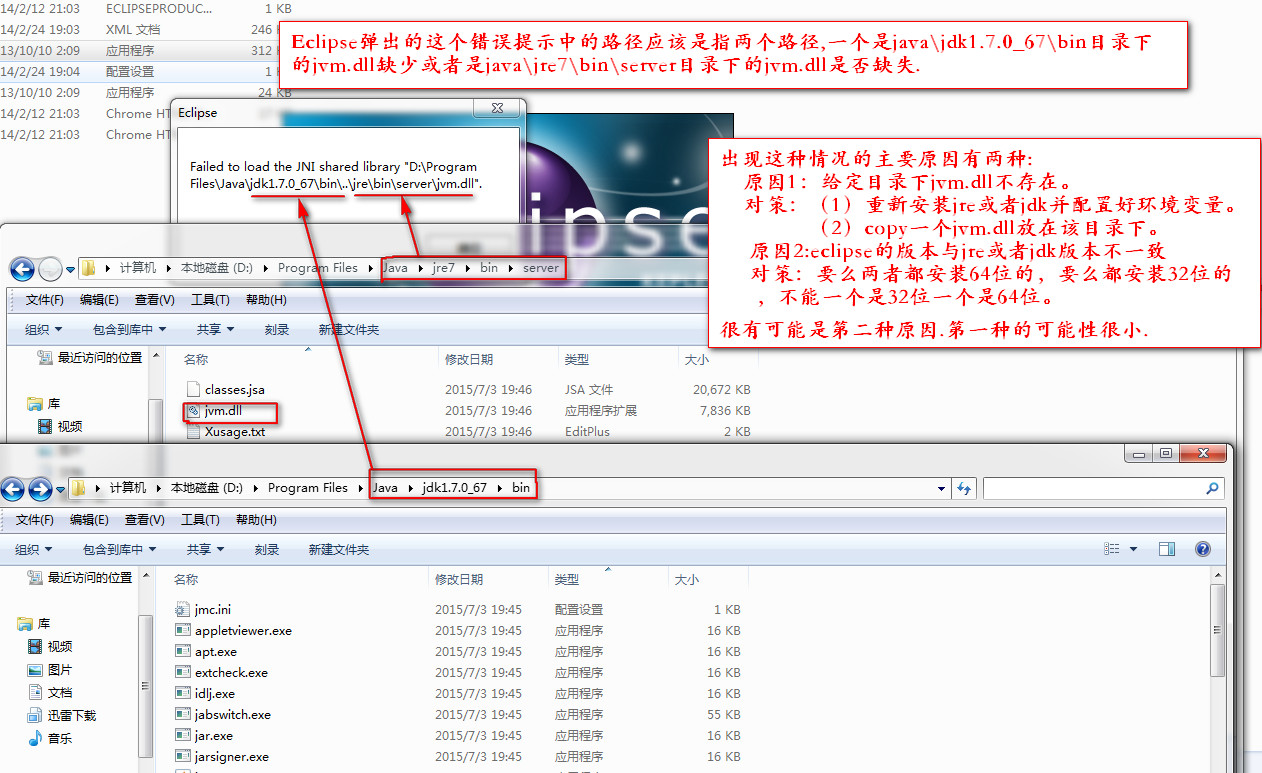This screenshot has width=1262, height=773.
Task: Select the jarsigner.exe file icon
Action: click(182, 756)
